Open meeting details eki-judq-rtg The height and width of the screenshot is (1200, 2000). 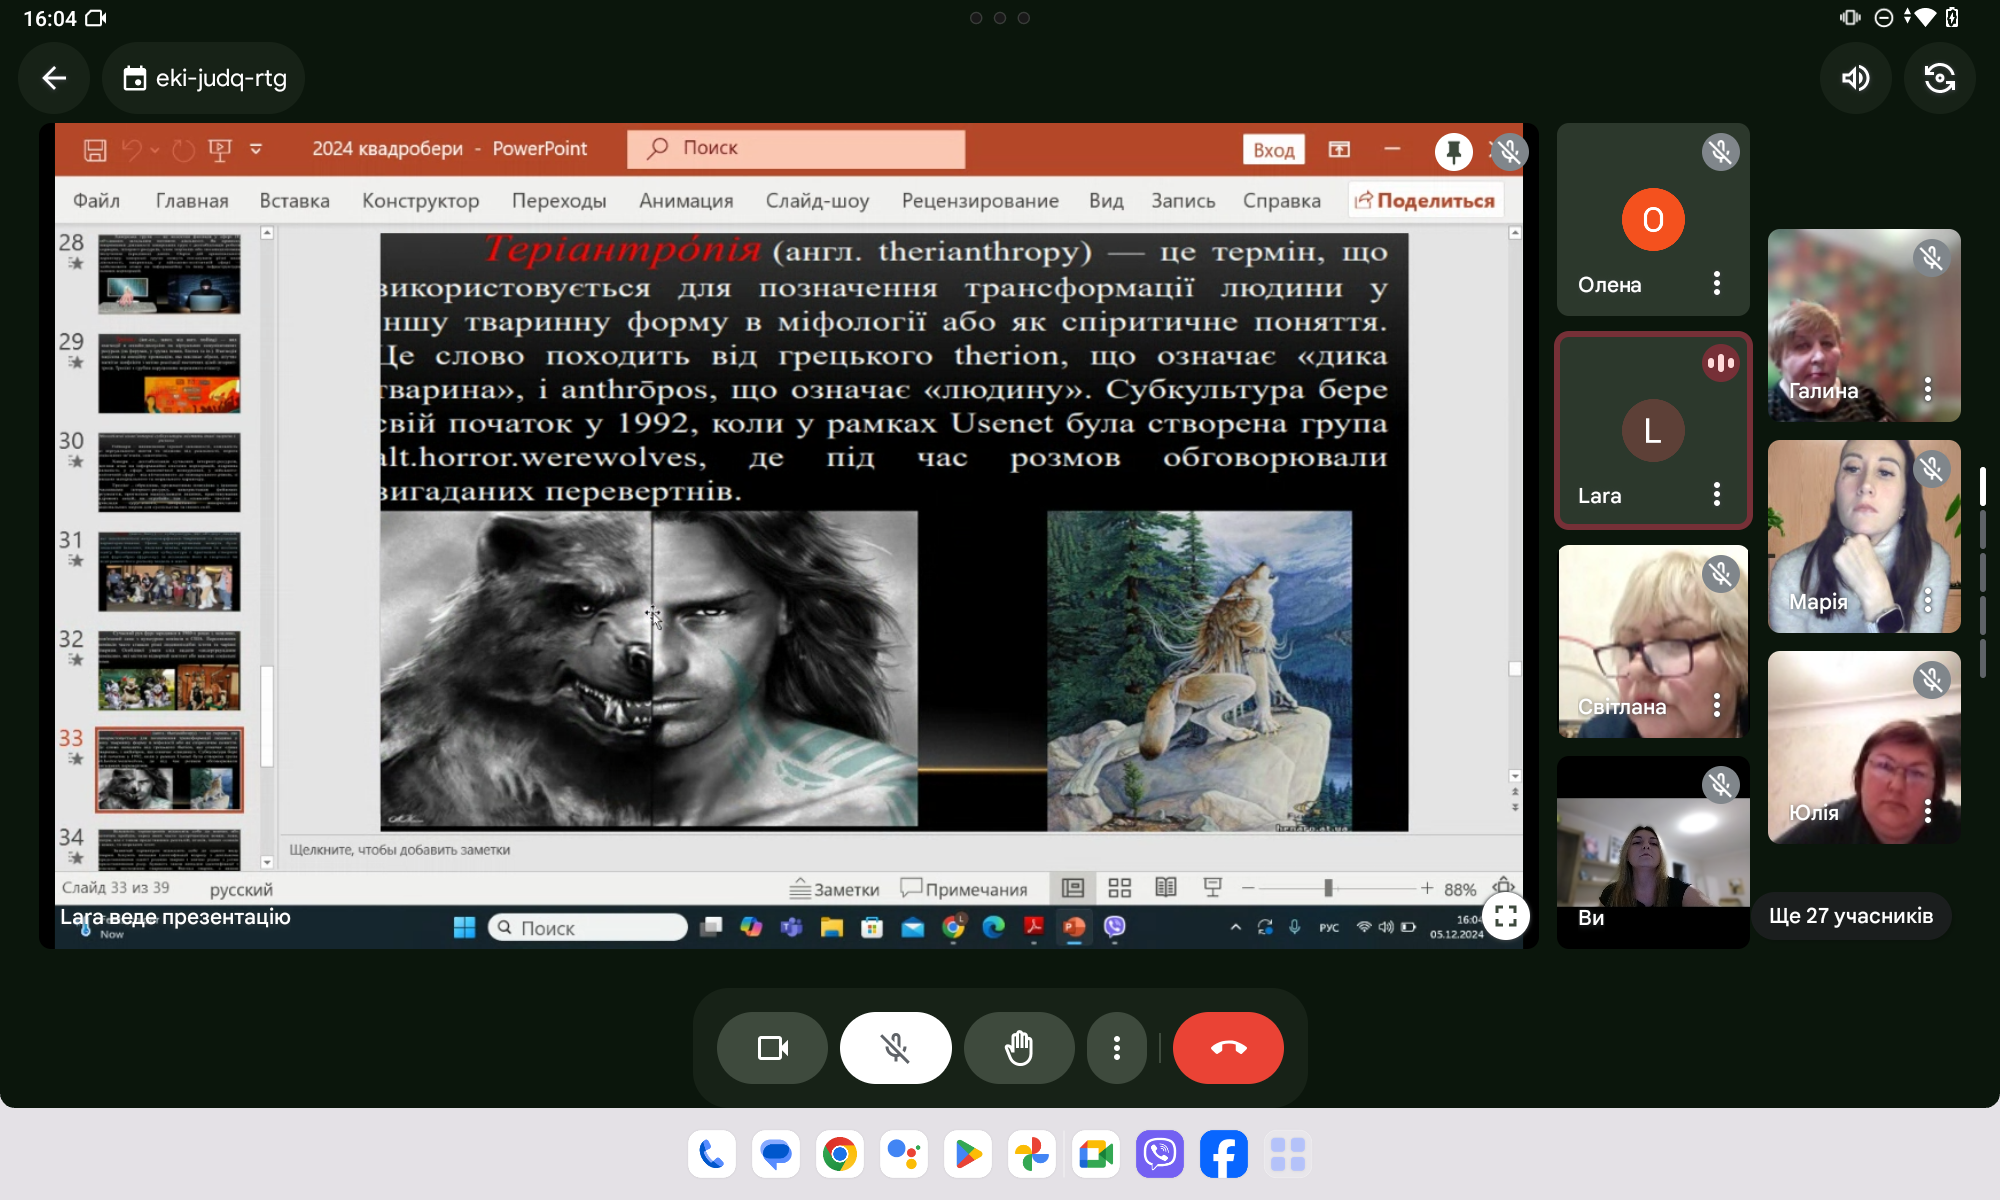click(204, 78)
